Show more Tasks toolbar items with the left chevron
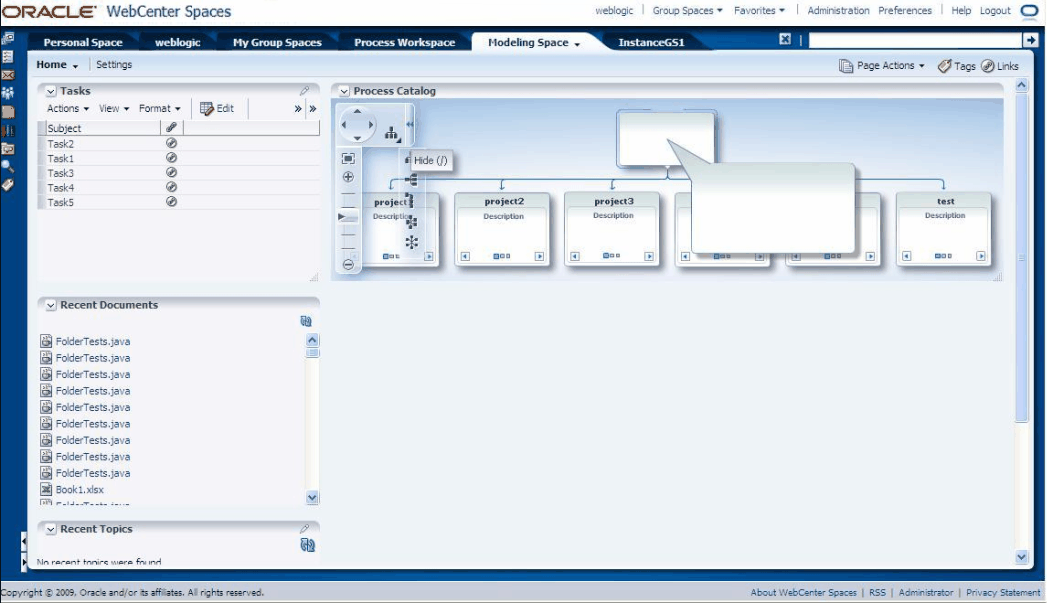 click(x=298, y=108)
